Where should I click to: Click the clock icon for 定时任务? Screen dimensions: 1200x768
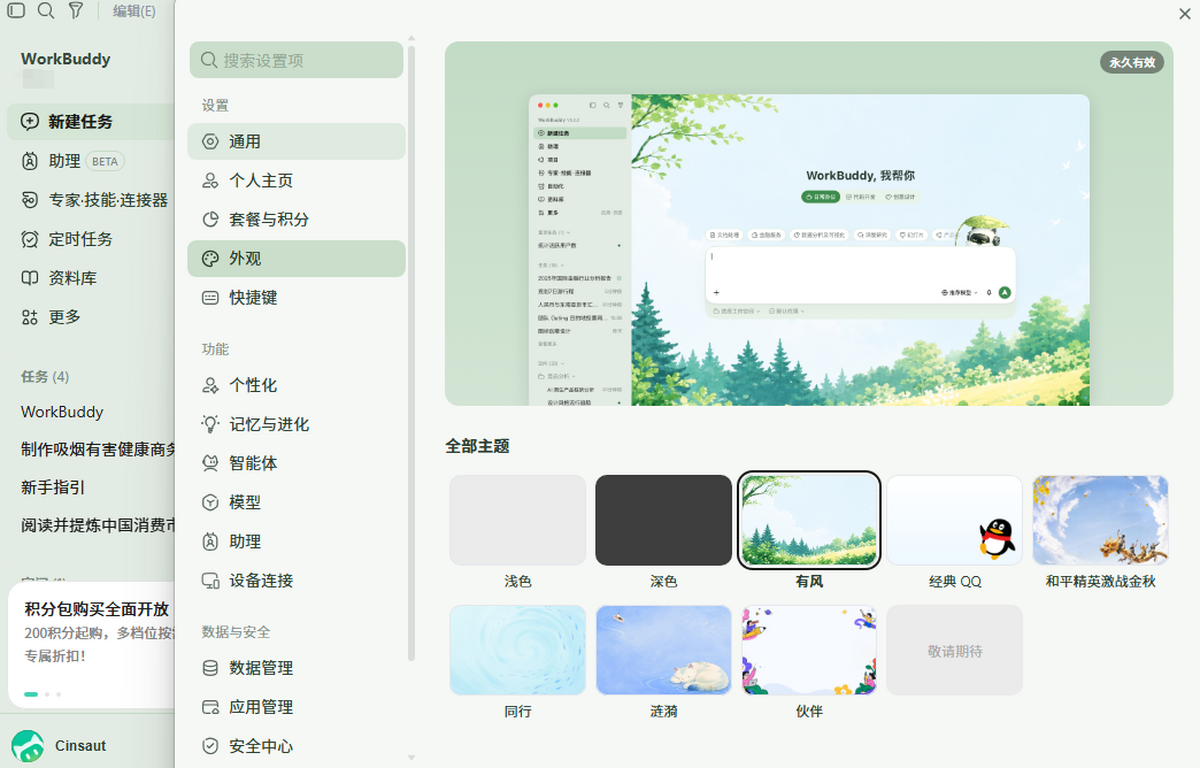(30, 239)
